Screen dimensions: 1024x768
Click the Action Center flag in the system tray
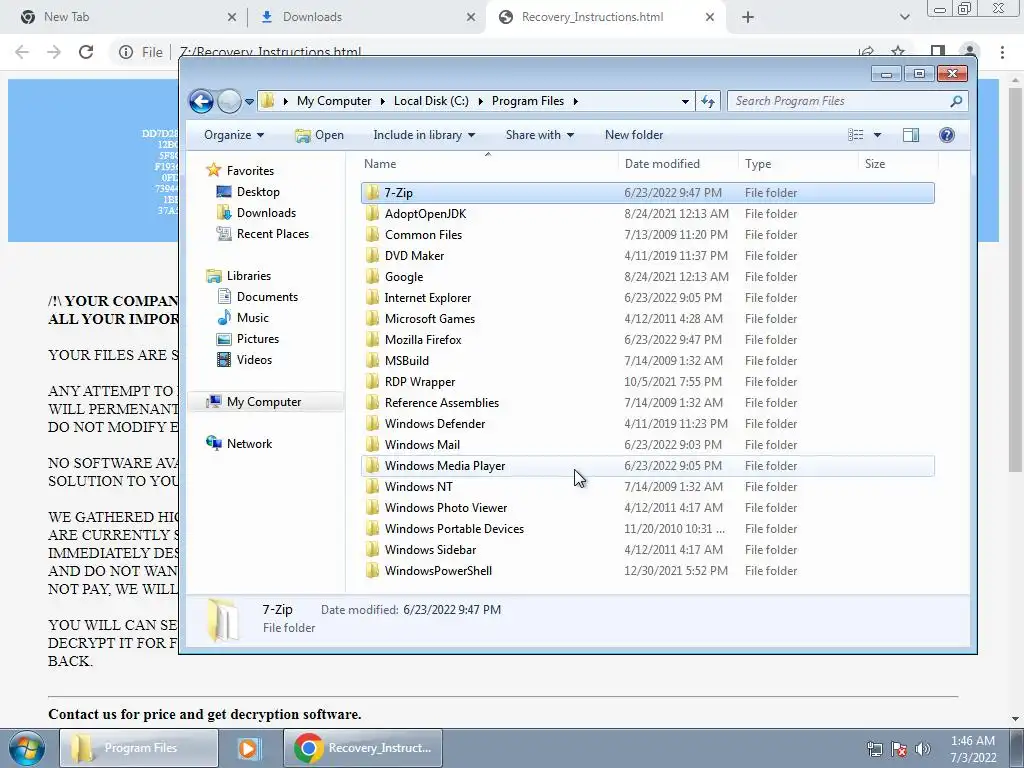tap(899, 749)
